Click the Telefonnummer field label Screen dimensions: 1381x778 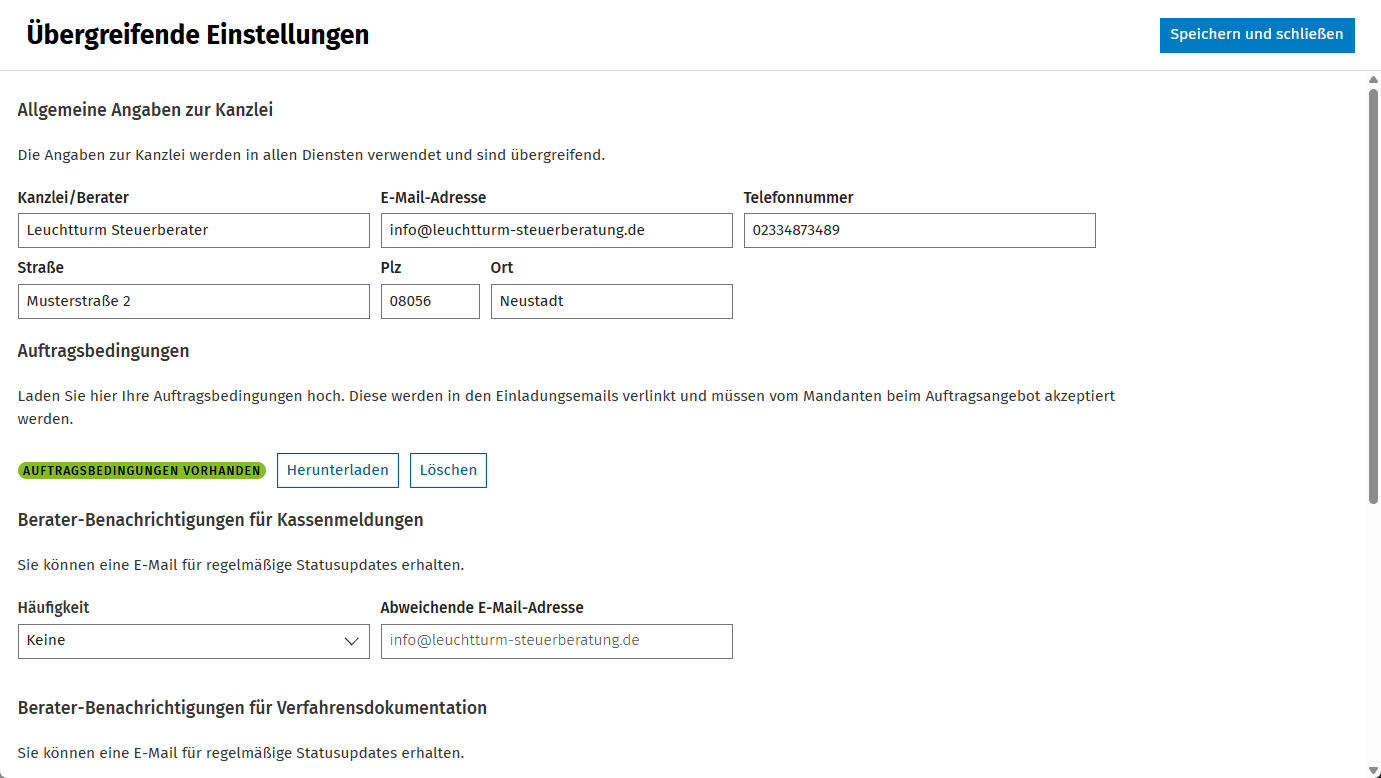[799, 198]
